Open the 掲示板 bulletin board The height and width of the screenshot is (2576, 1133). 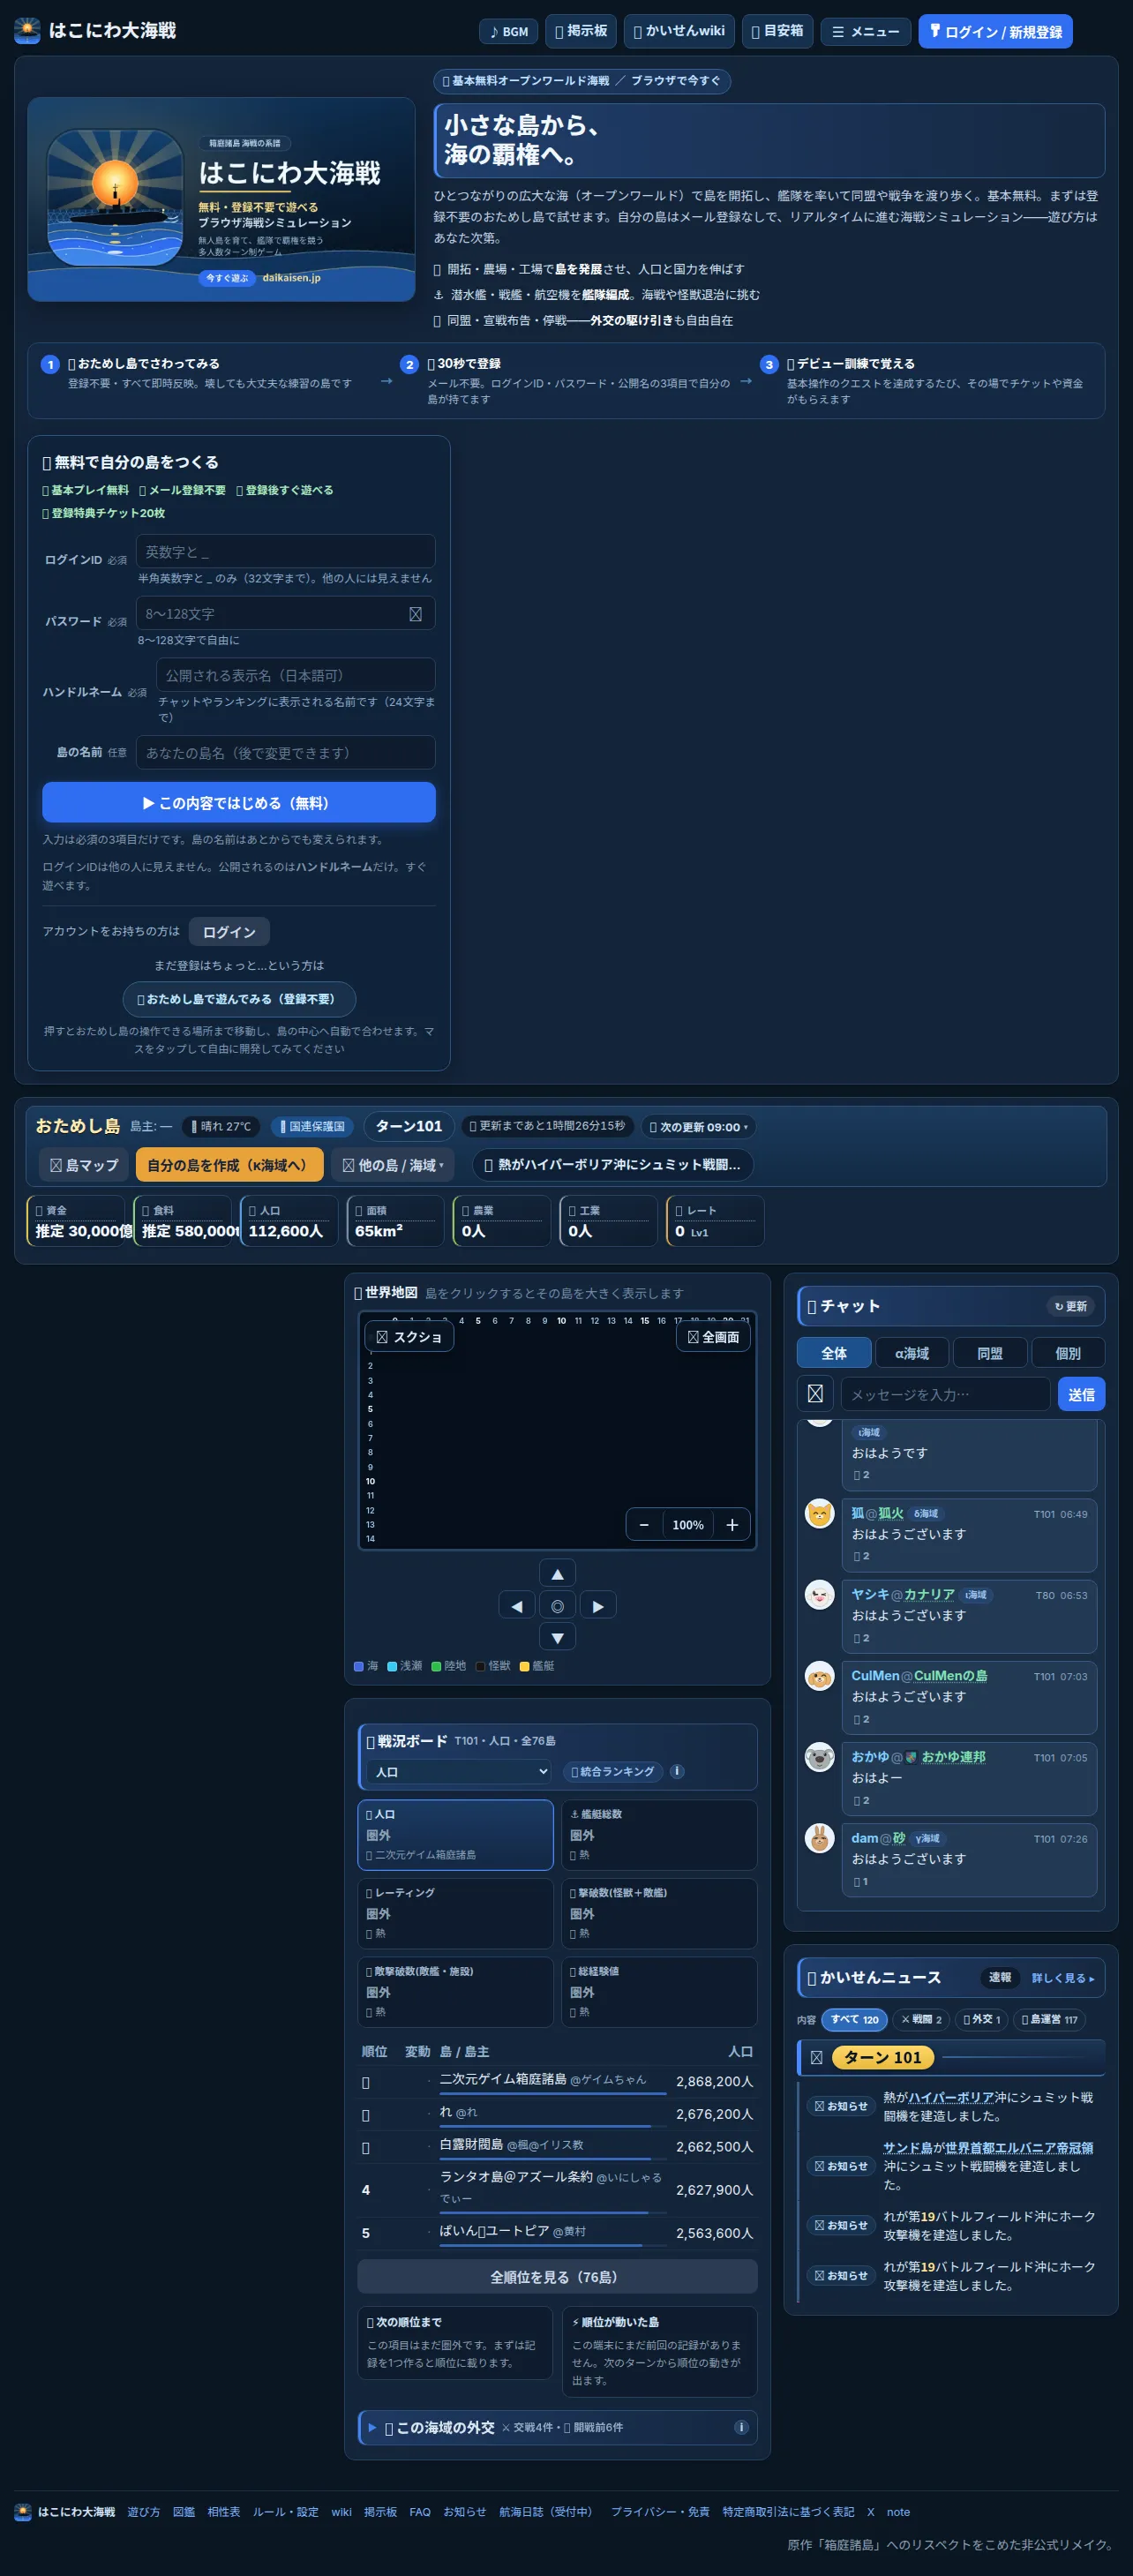(581, 31)
